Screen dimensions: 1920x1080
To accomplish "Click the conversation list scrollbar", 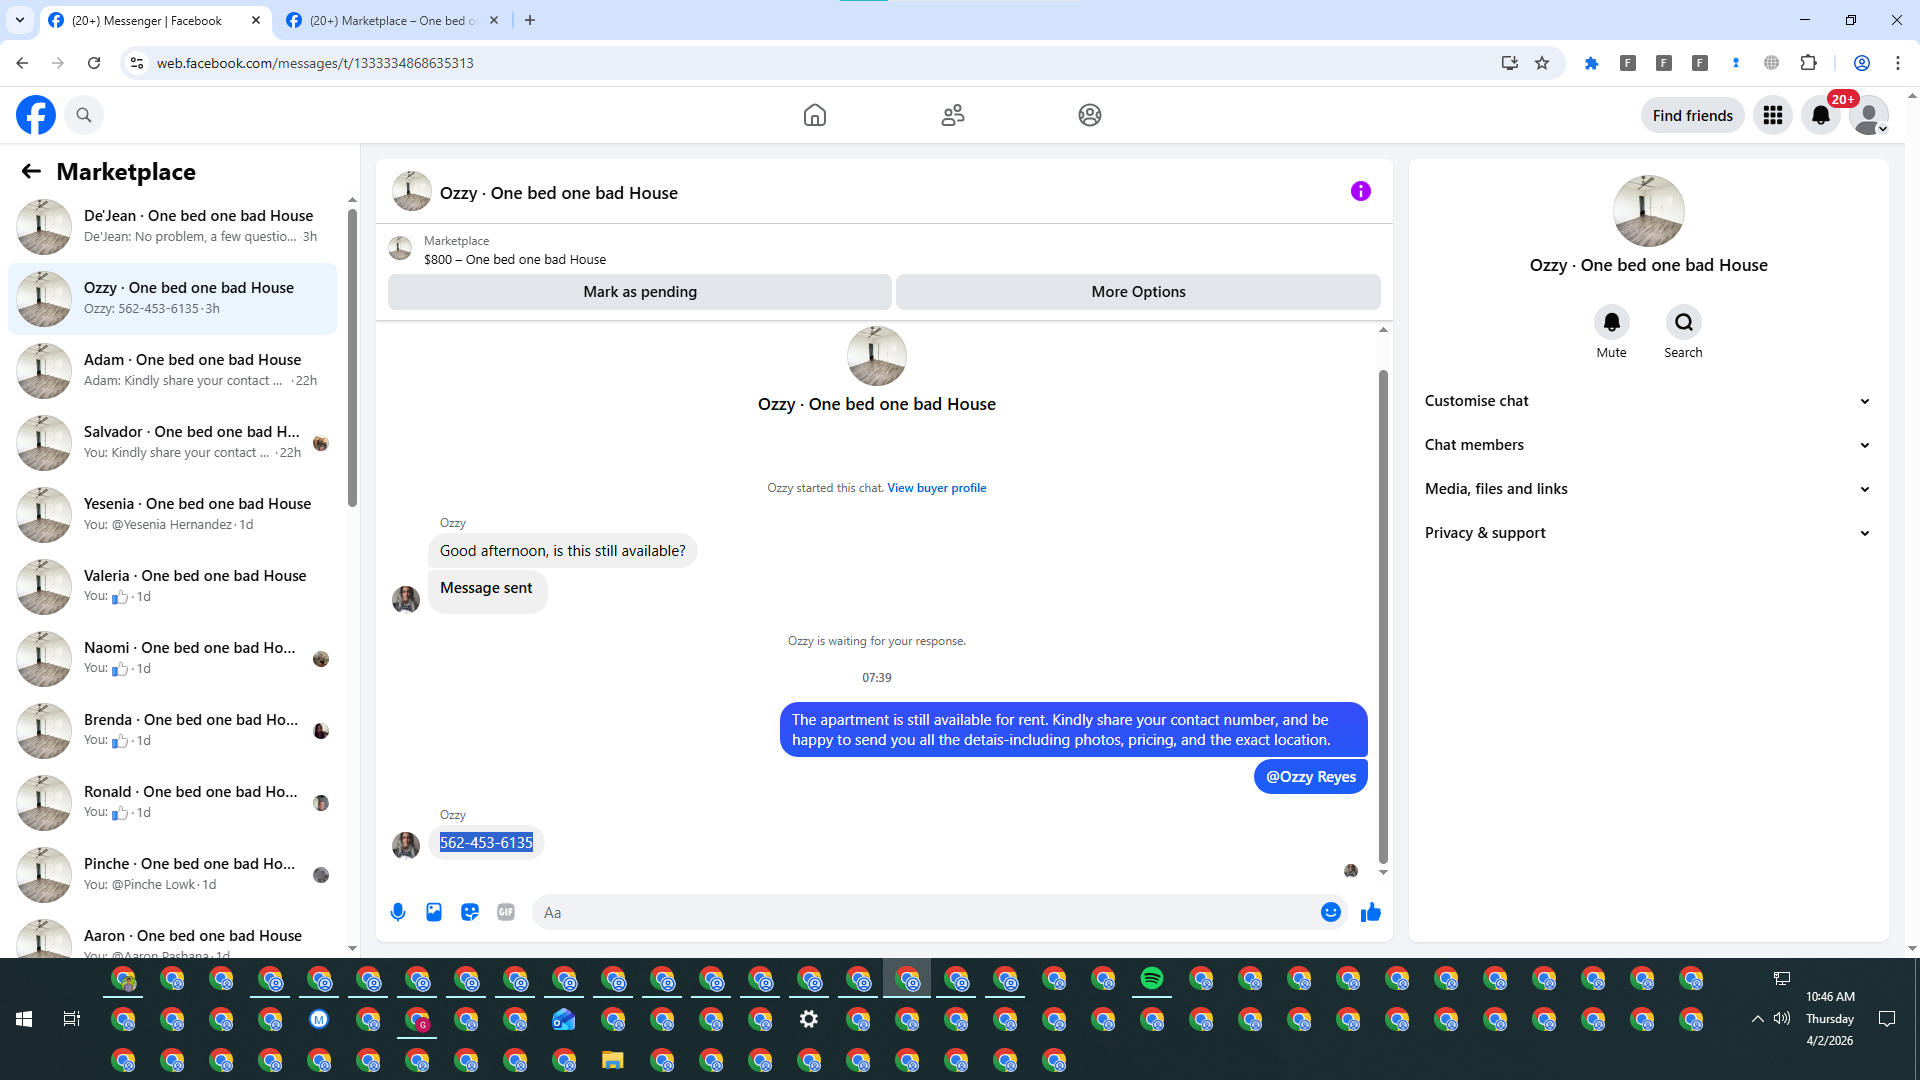I will 352,357.
